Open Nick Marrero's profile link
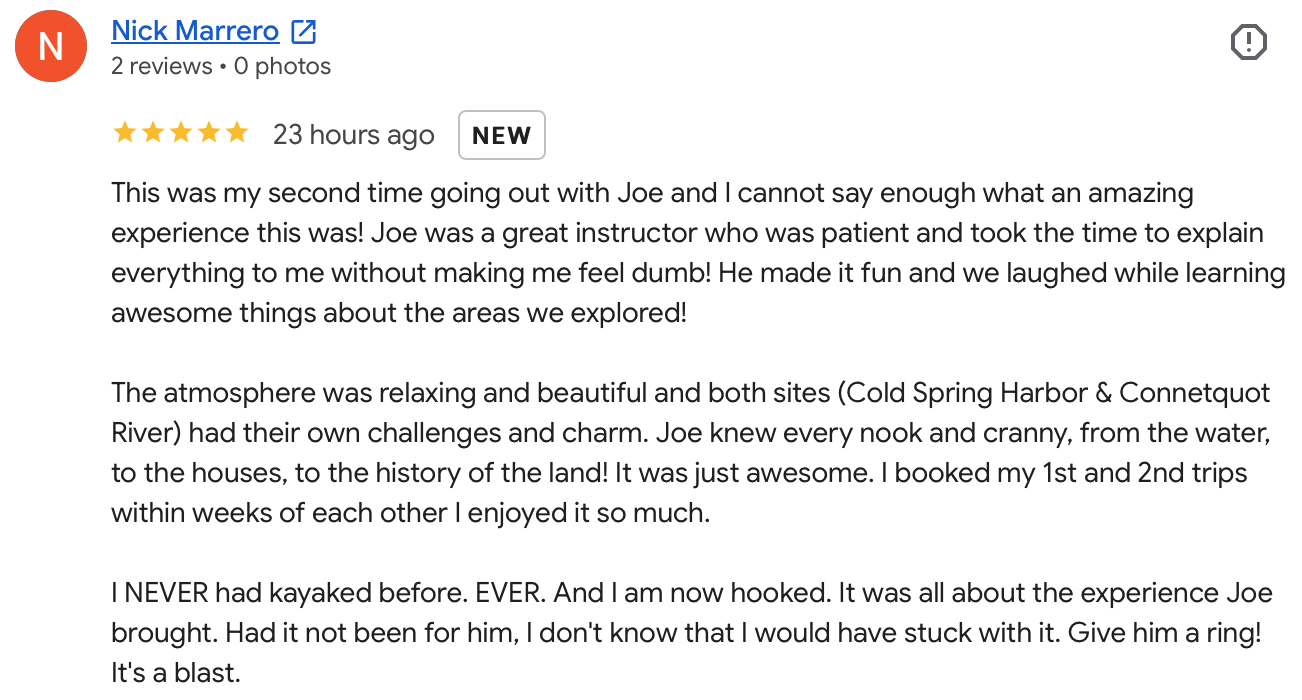This screenshot has height=700, width=1302. click(195, 31)
